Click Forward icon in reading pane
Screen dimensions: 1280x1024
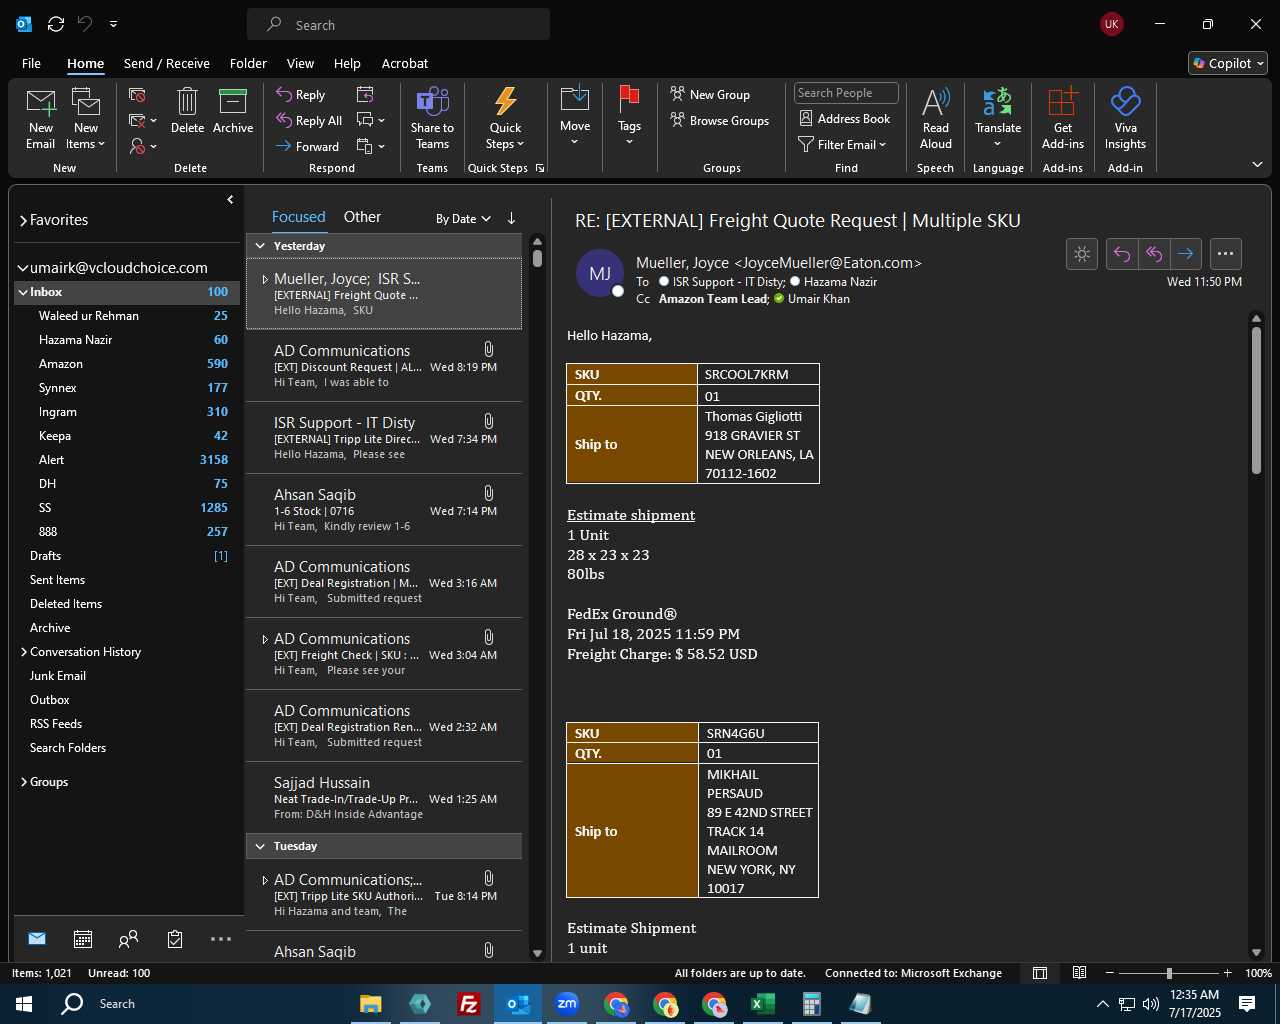pos(1186,254)
